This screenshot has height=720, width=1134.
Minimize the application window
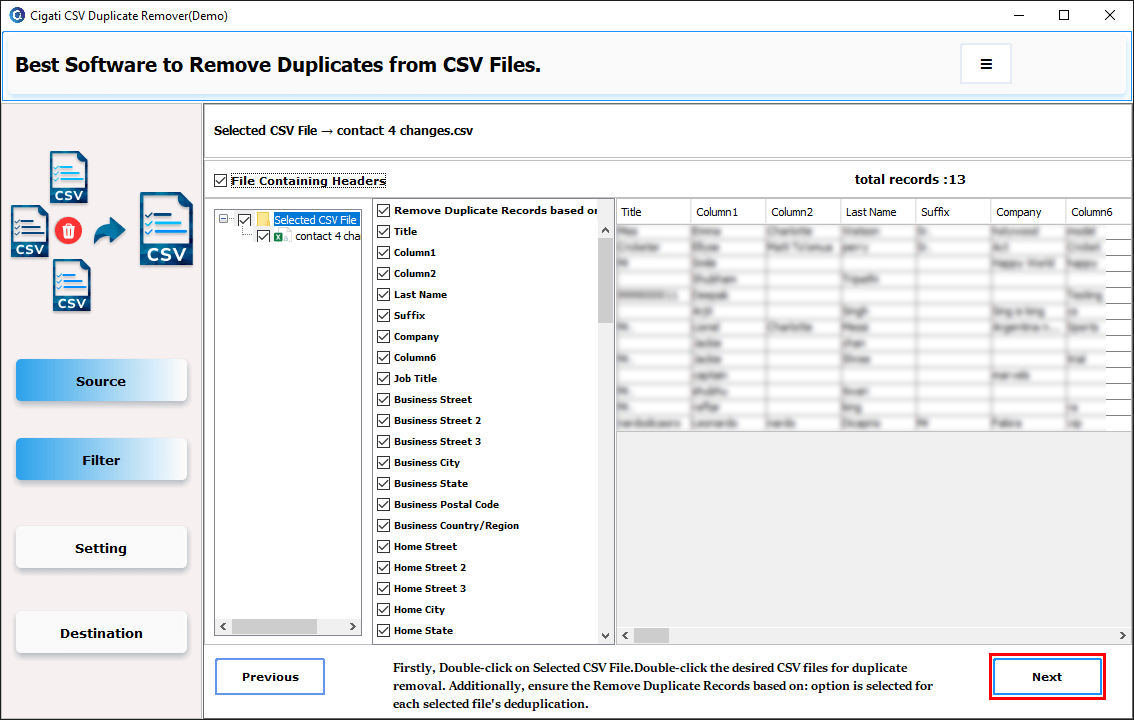[x=1019, y=15]
